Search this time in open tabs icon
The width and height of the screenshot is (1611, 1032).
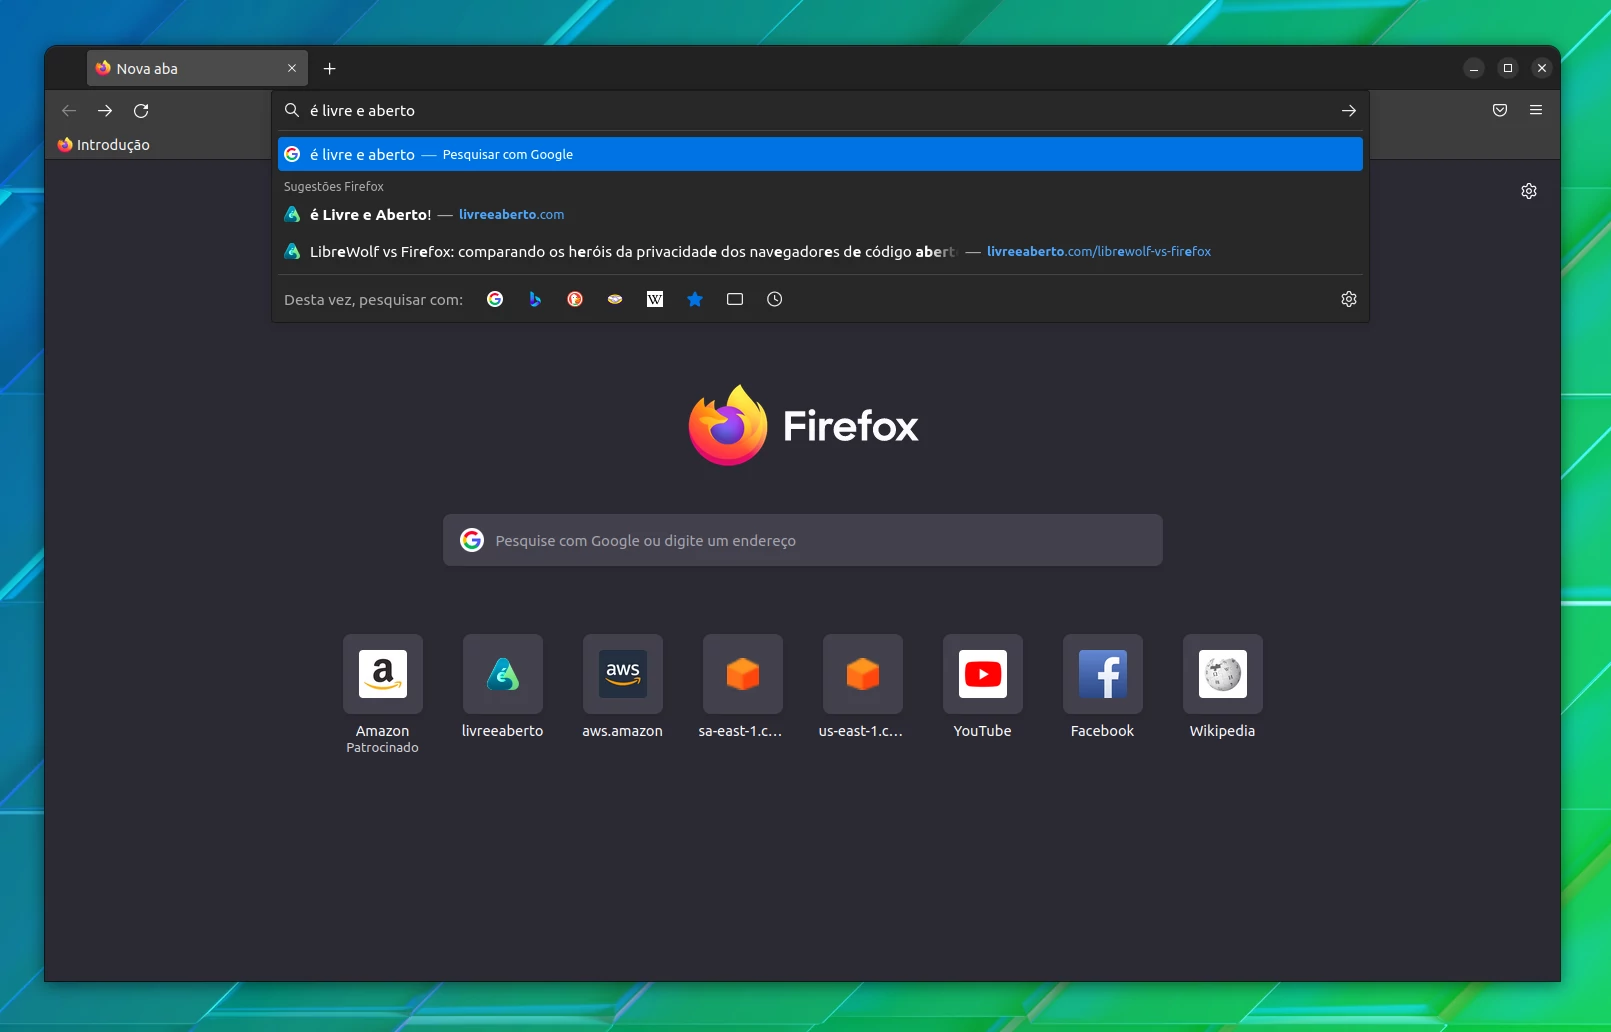735,299
